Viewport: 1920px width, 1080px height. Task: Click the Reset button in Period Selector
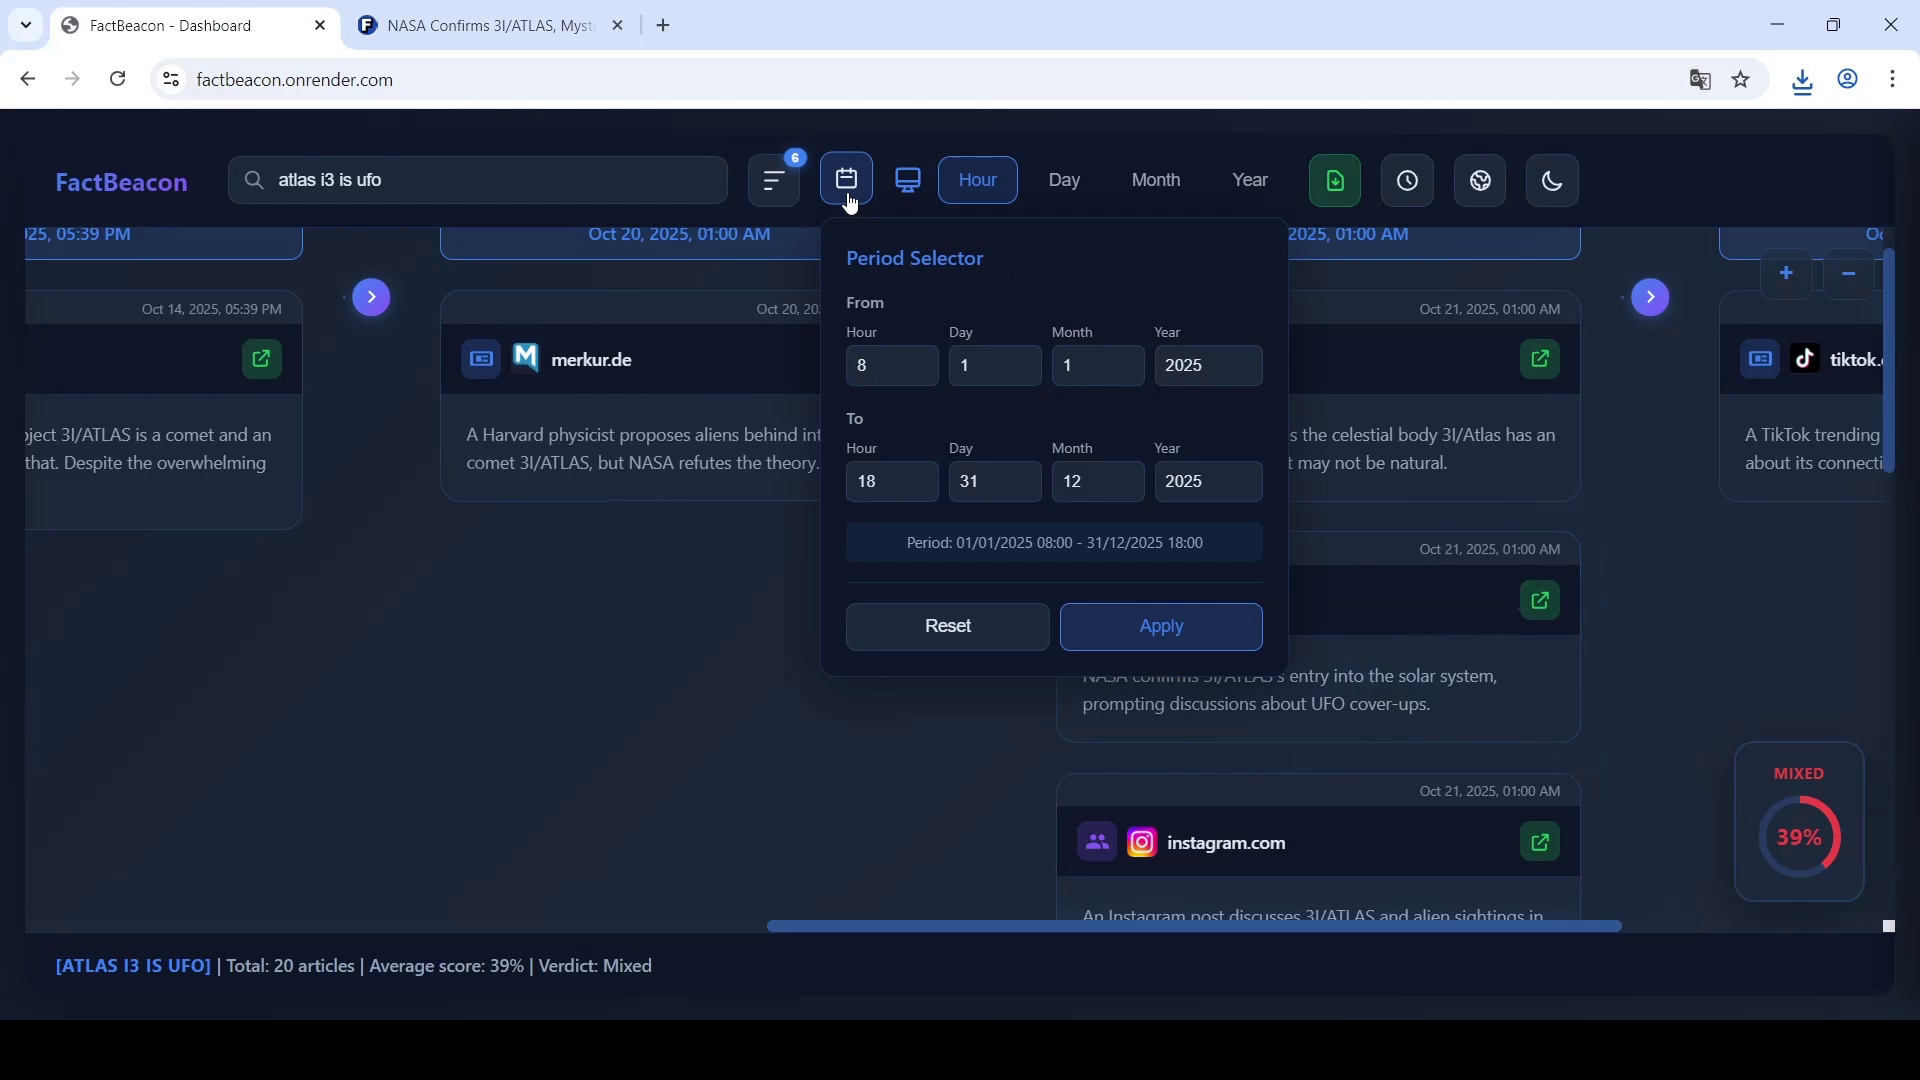point(947,627)
